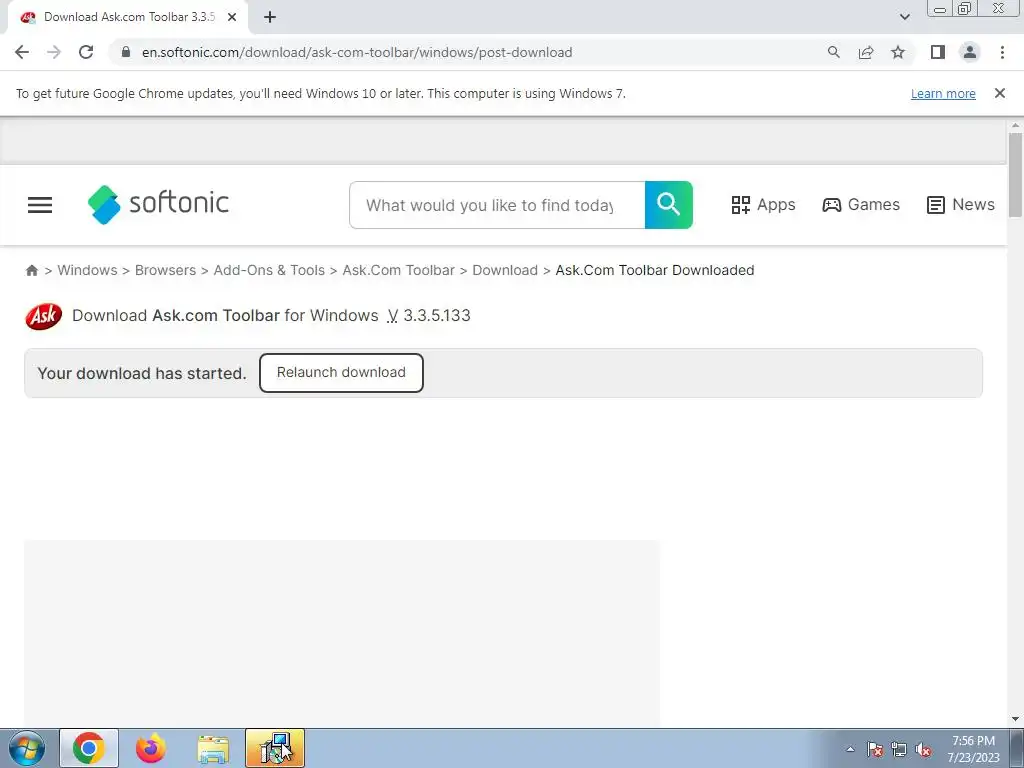This screenshot has width=1024, height=768.
Task: Click the Ask.com Toolbar title text
Action: [216, 315]
